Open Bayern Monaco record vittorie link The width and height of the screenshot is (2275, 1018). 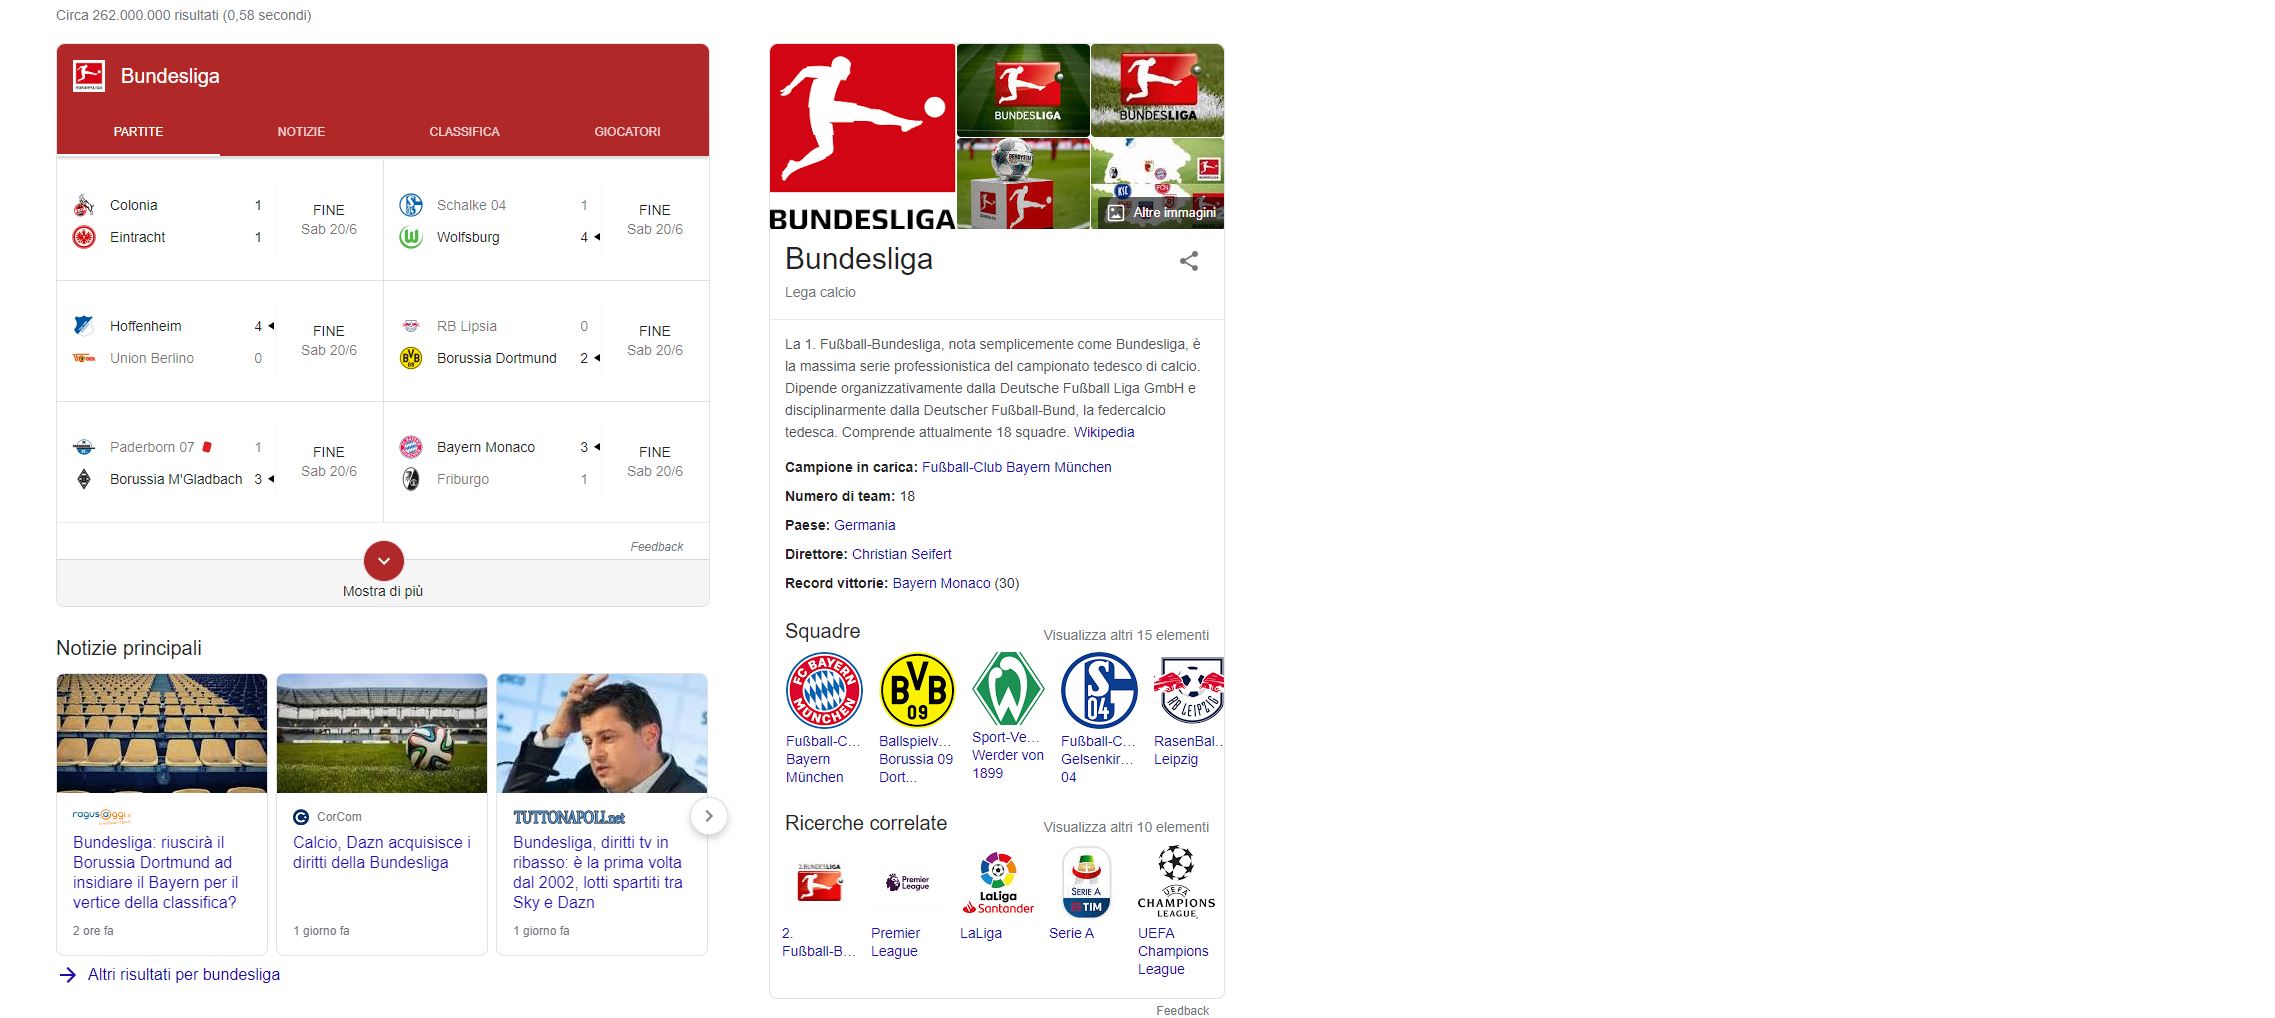tap(941, 583)
